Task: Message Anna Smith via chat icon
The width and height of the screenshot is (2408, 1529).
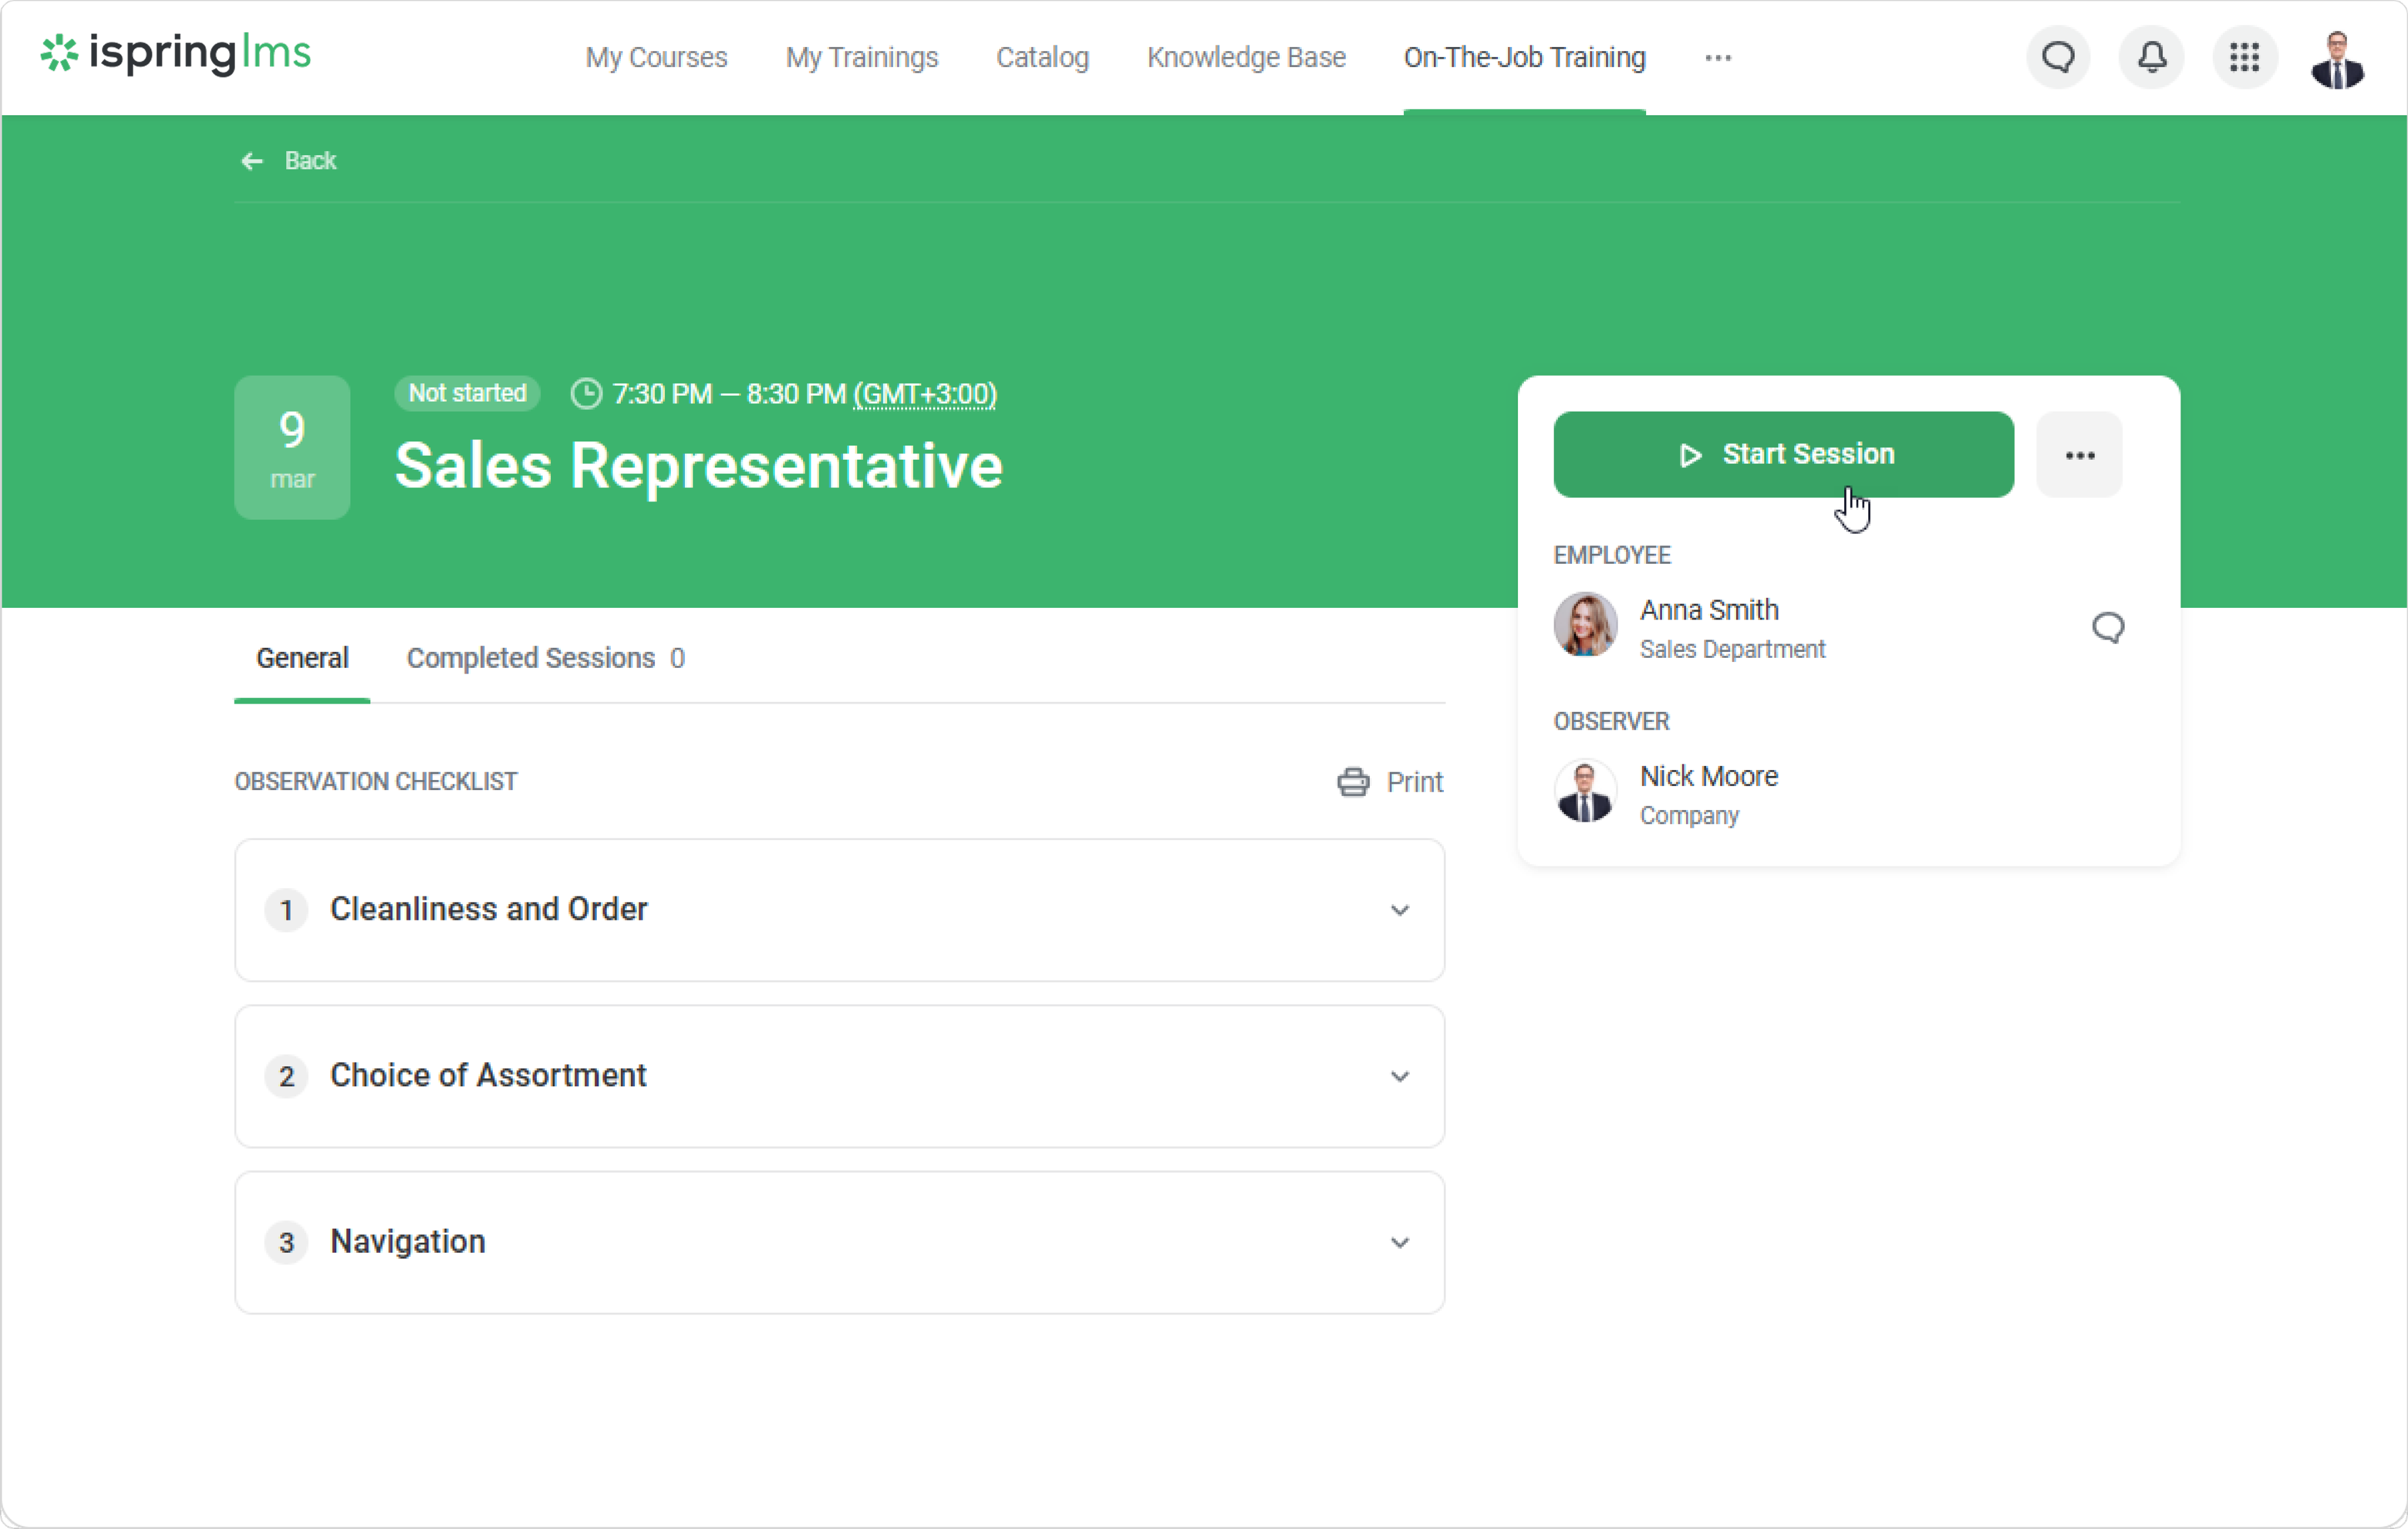Action: click(2108, 628)
